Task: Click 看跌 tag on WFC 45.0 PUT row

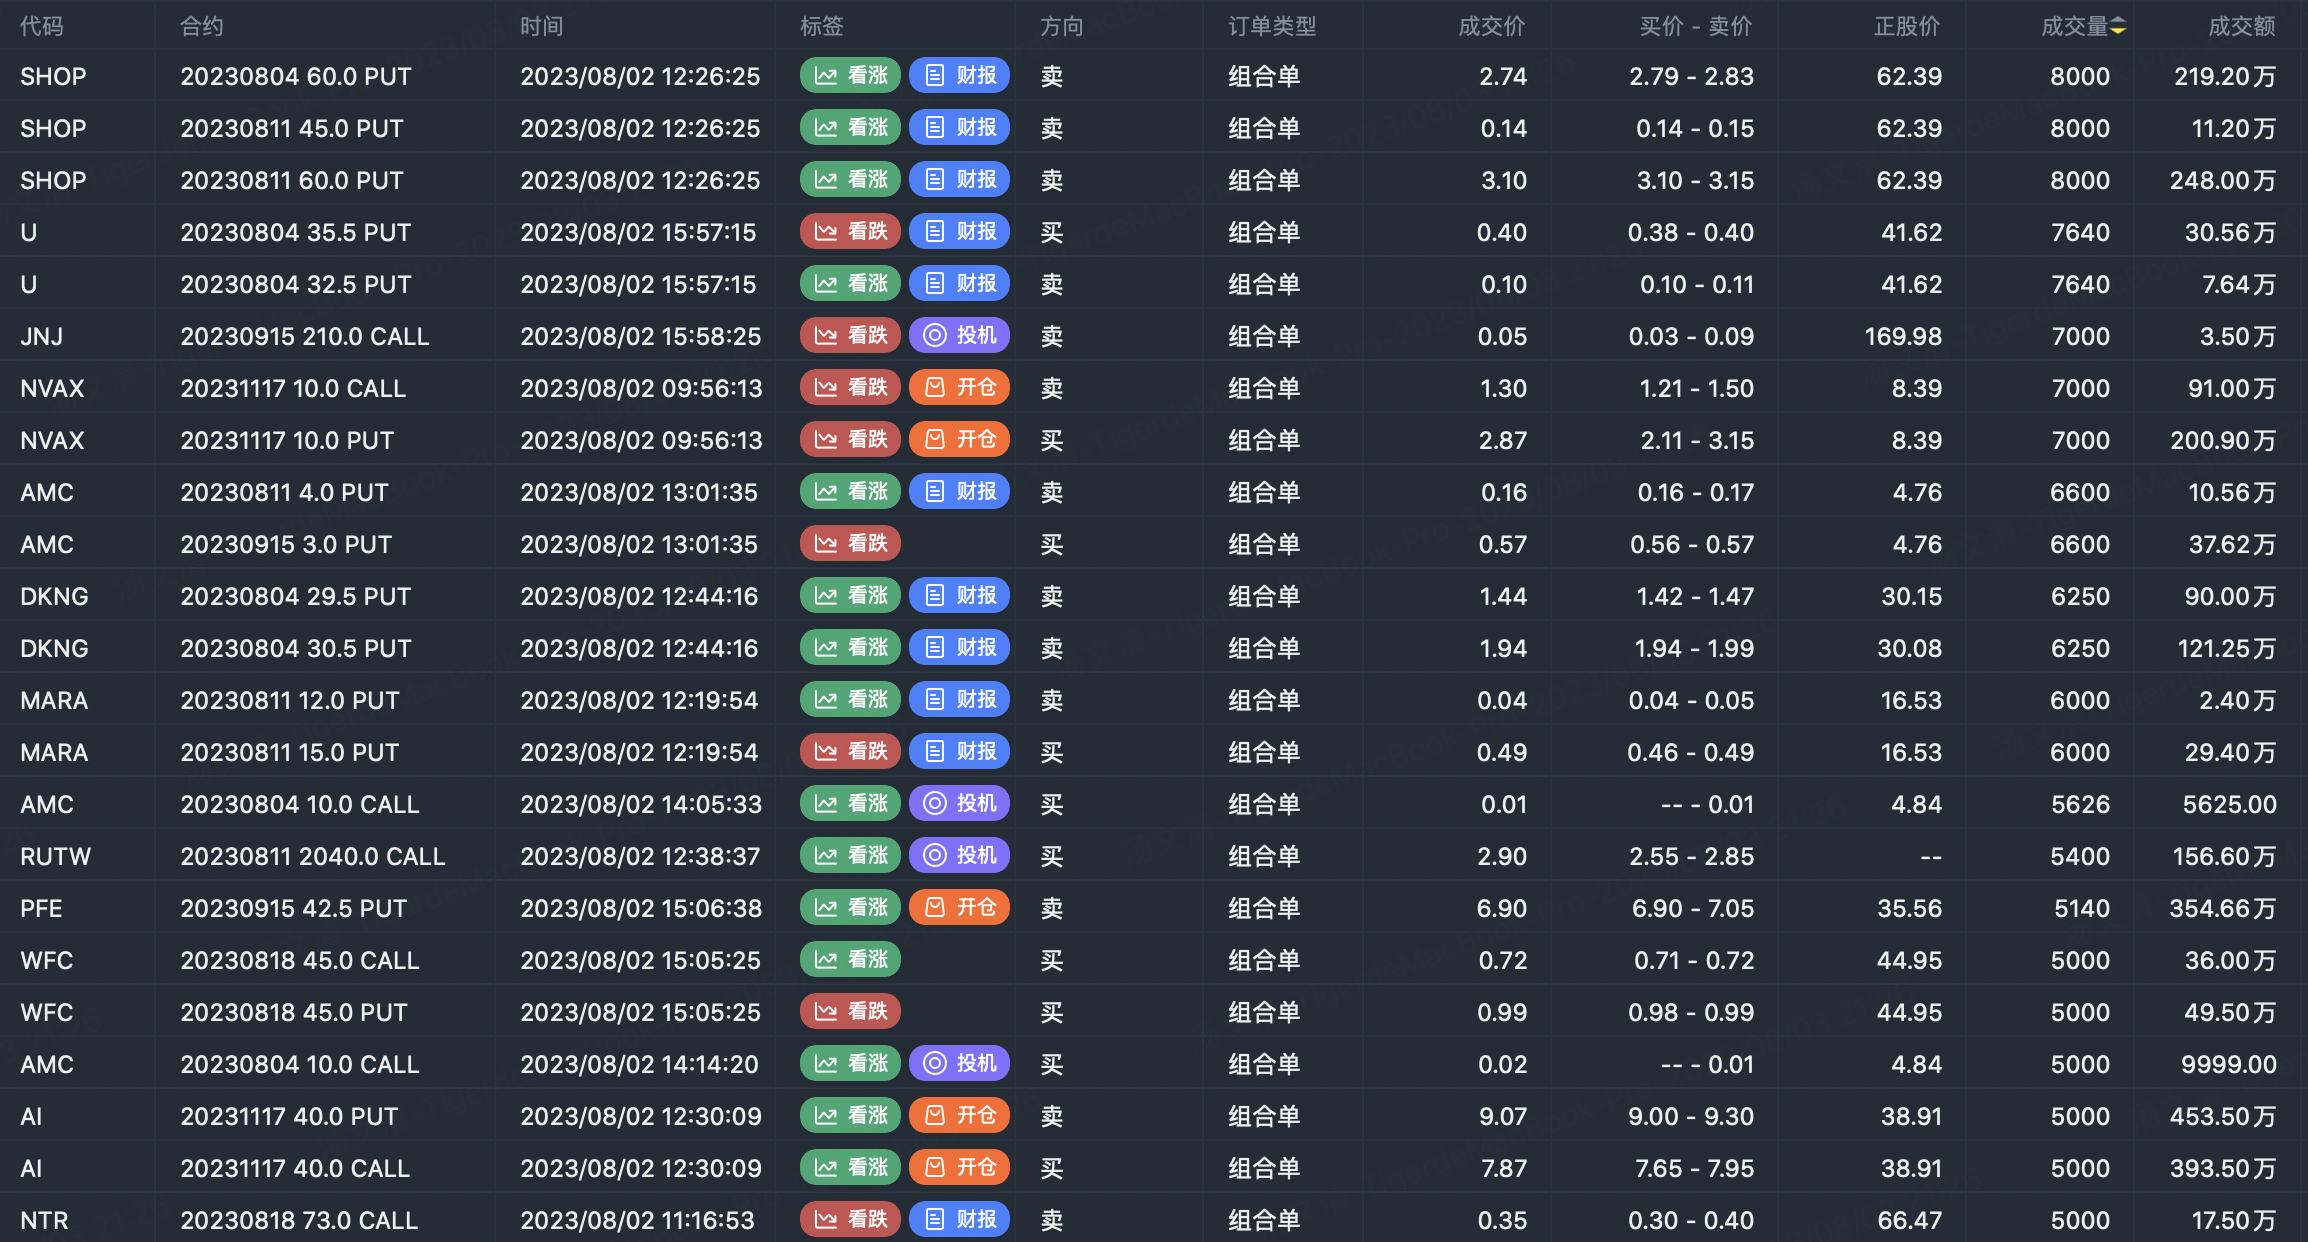Action: [851, 1012]
